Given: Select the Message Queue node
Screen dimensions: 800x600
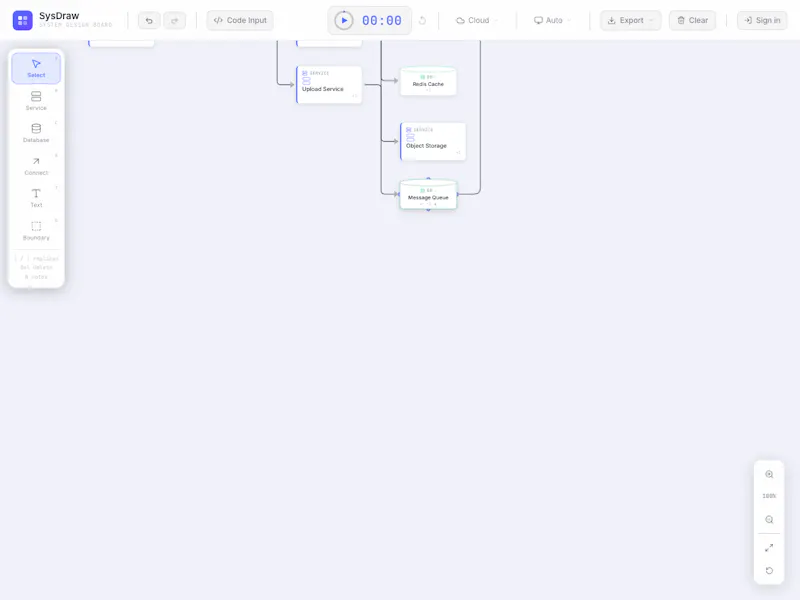Looking at the screenshot, I should pos(428,194).
